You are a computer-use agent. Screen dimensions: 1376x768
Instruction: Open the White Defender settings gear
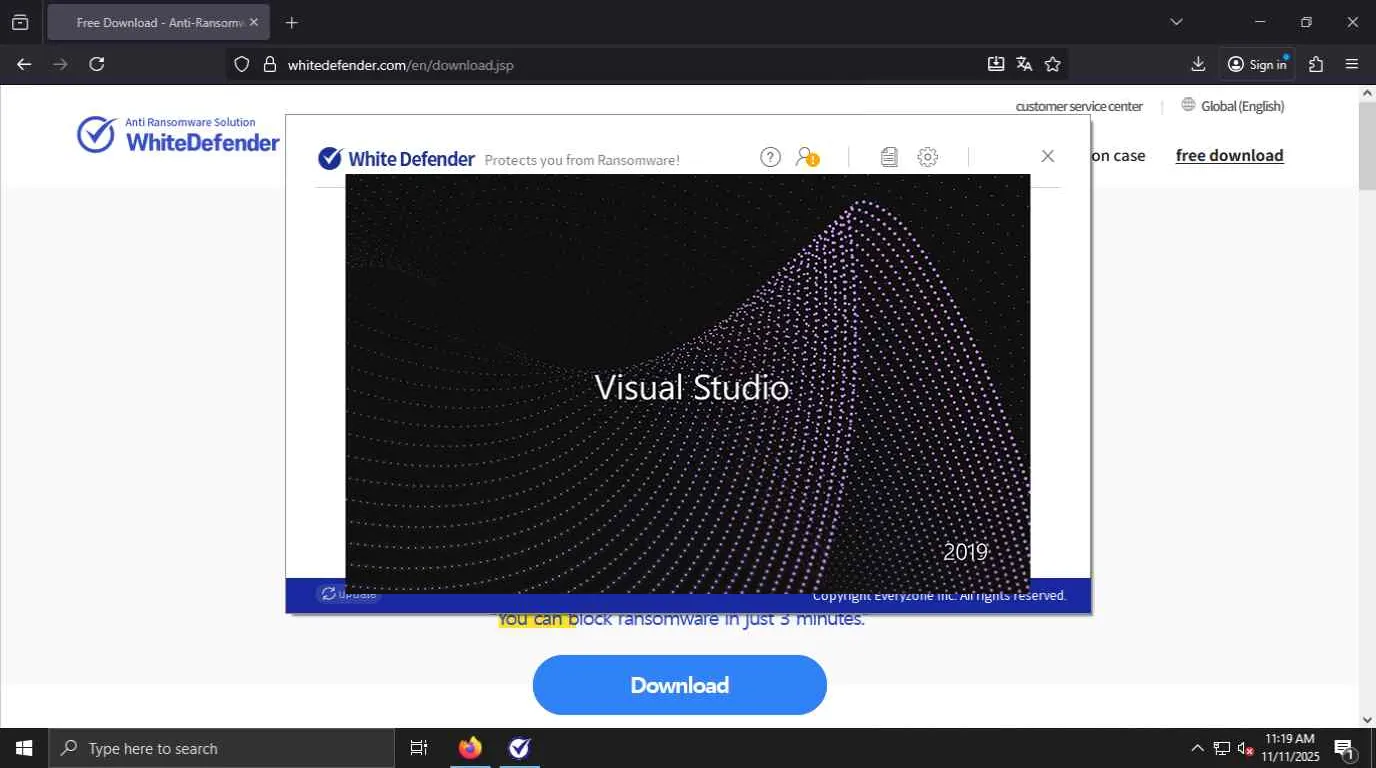pyautogui.click(x=928, y=157)
